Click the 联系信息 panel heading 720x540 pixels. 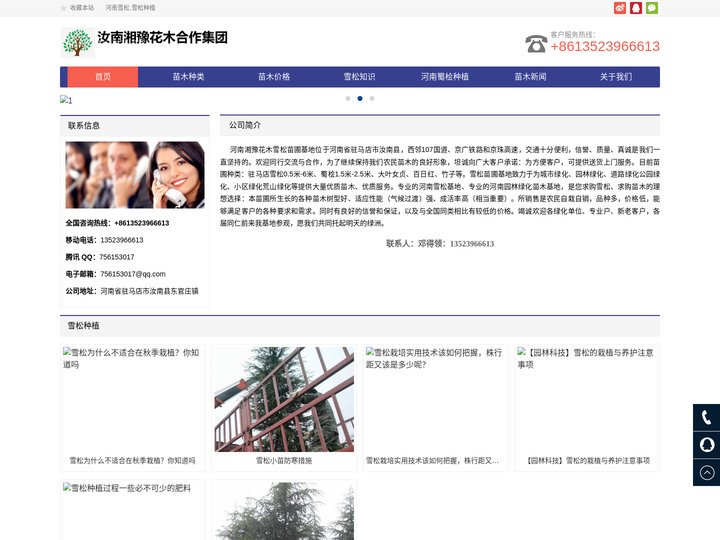84,125
